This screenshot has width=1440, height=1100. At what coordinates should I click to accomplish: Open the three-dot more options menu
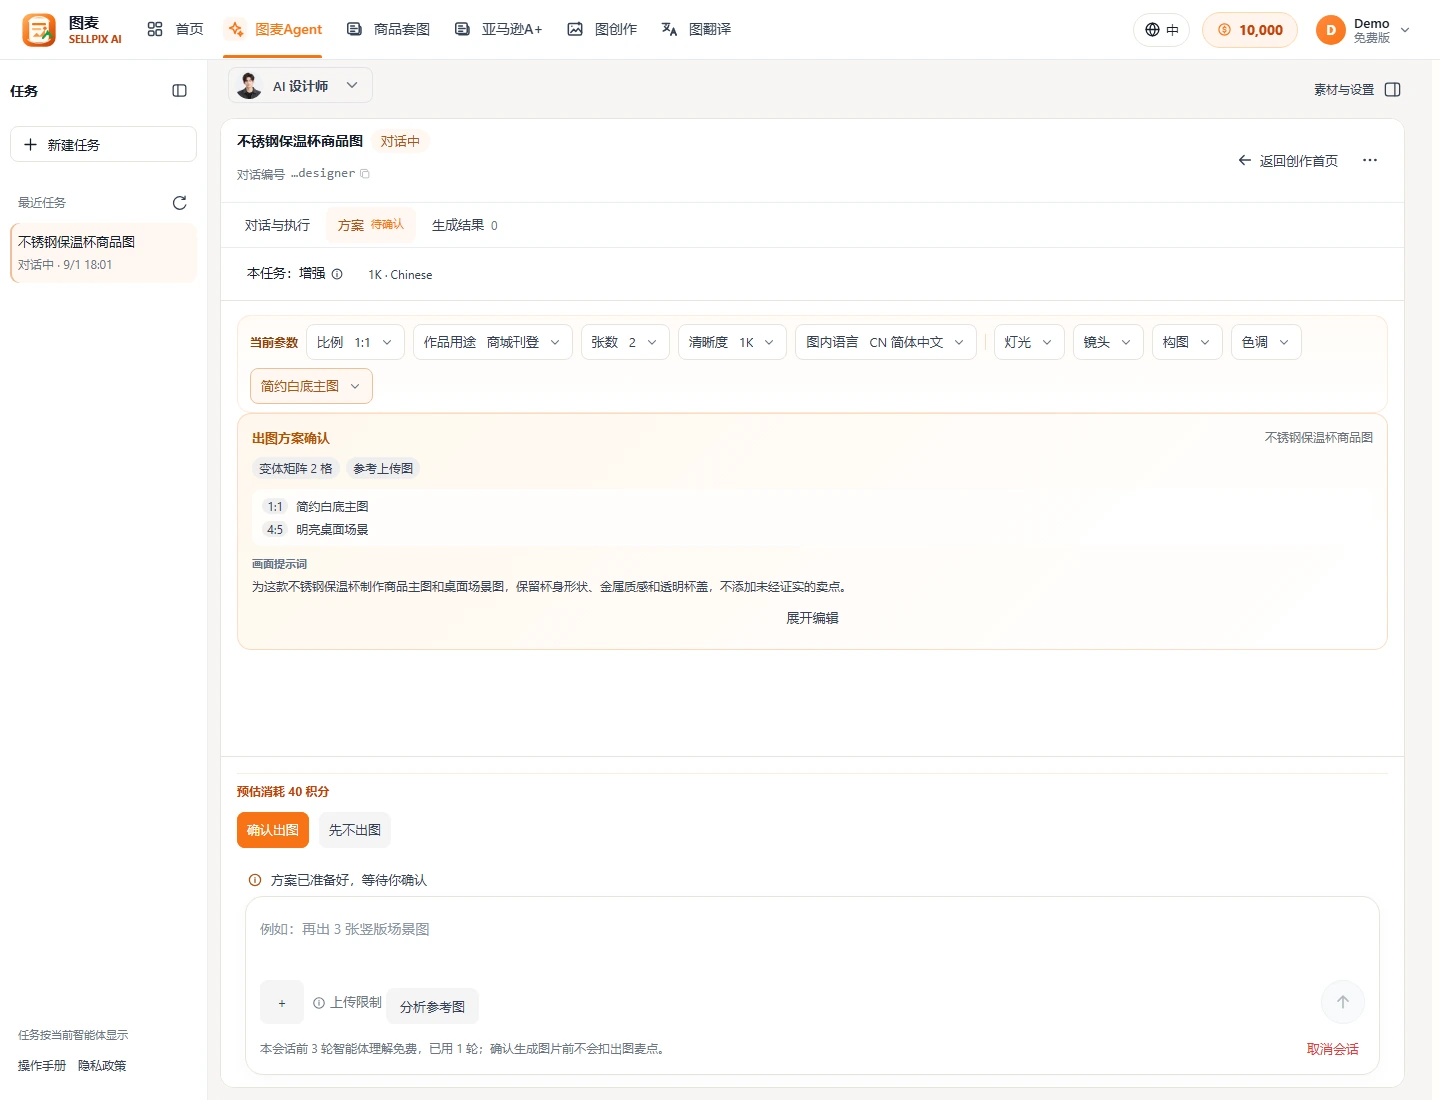pos(1370,160)
